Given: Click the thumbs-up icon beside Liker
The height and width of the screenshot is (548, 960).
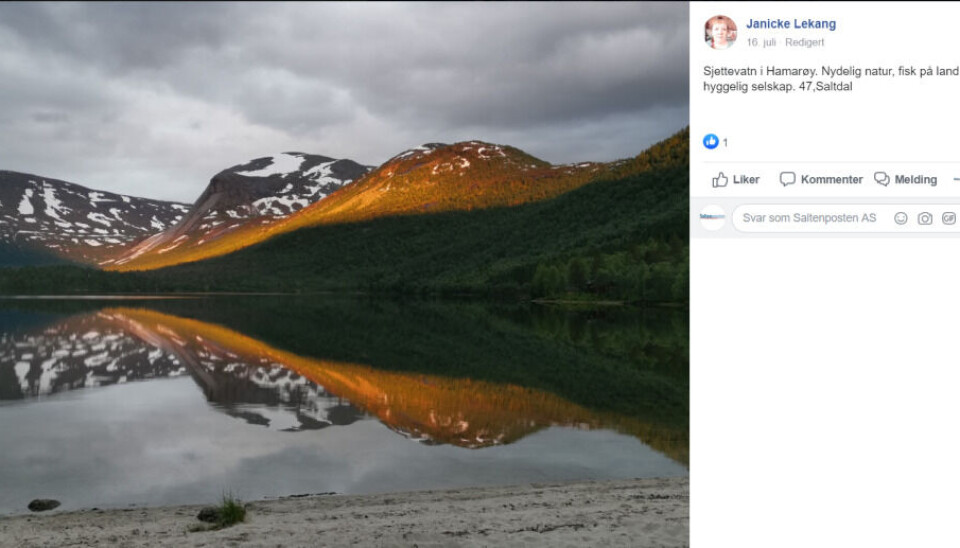Looking at the screenshot, I should (720, 180).
